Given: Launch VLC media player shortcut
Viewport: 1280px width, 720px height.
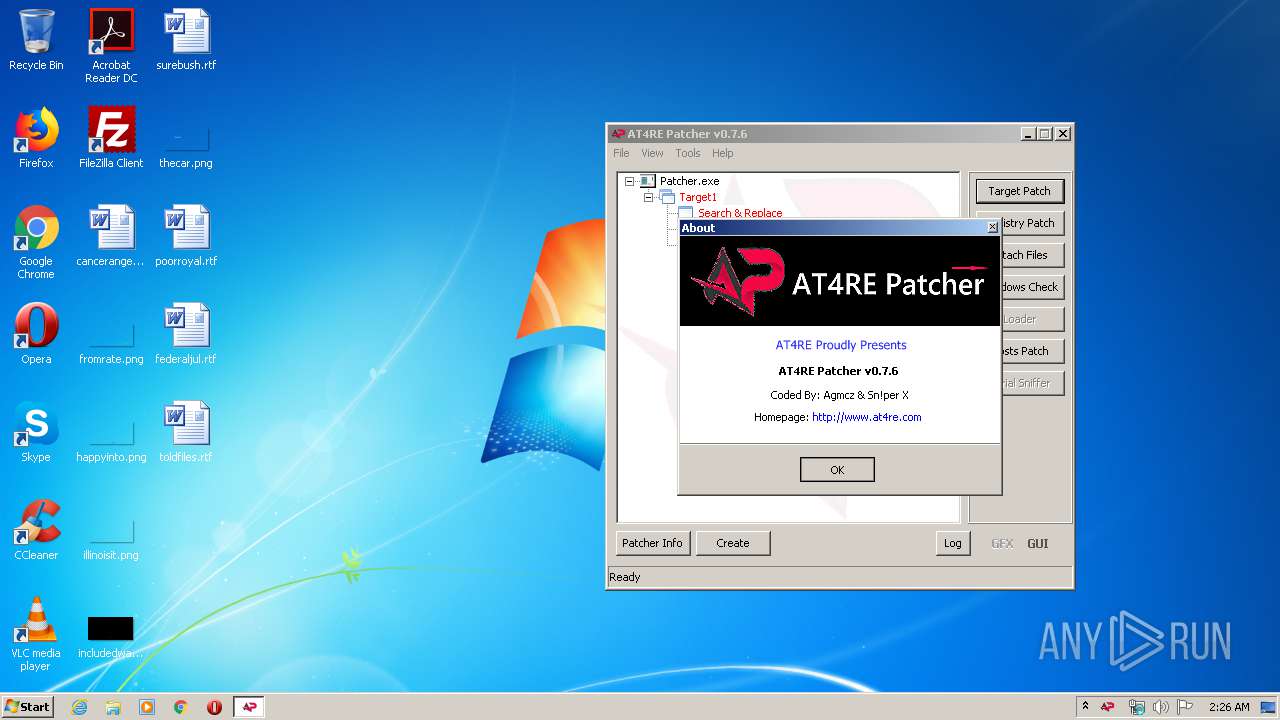Looking at the screenshot, I should 36,634.
